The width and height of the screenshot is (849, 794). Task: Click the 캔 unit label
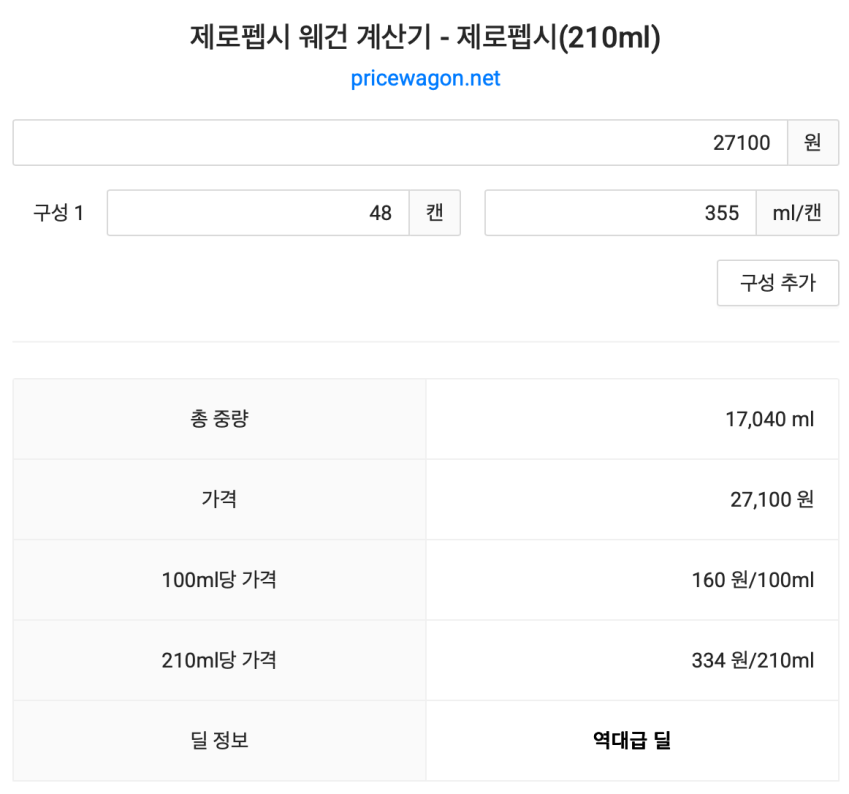pyautogui.click(x=435, y=213)
